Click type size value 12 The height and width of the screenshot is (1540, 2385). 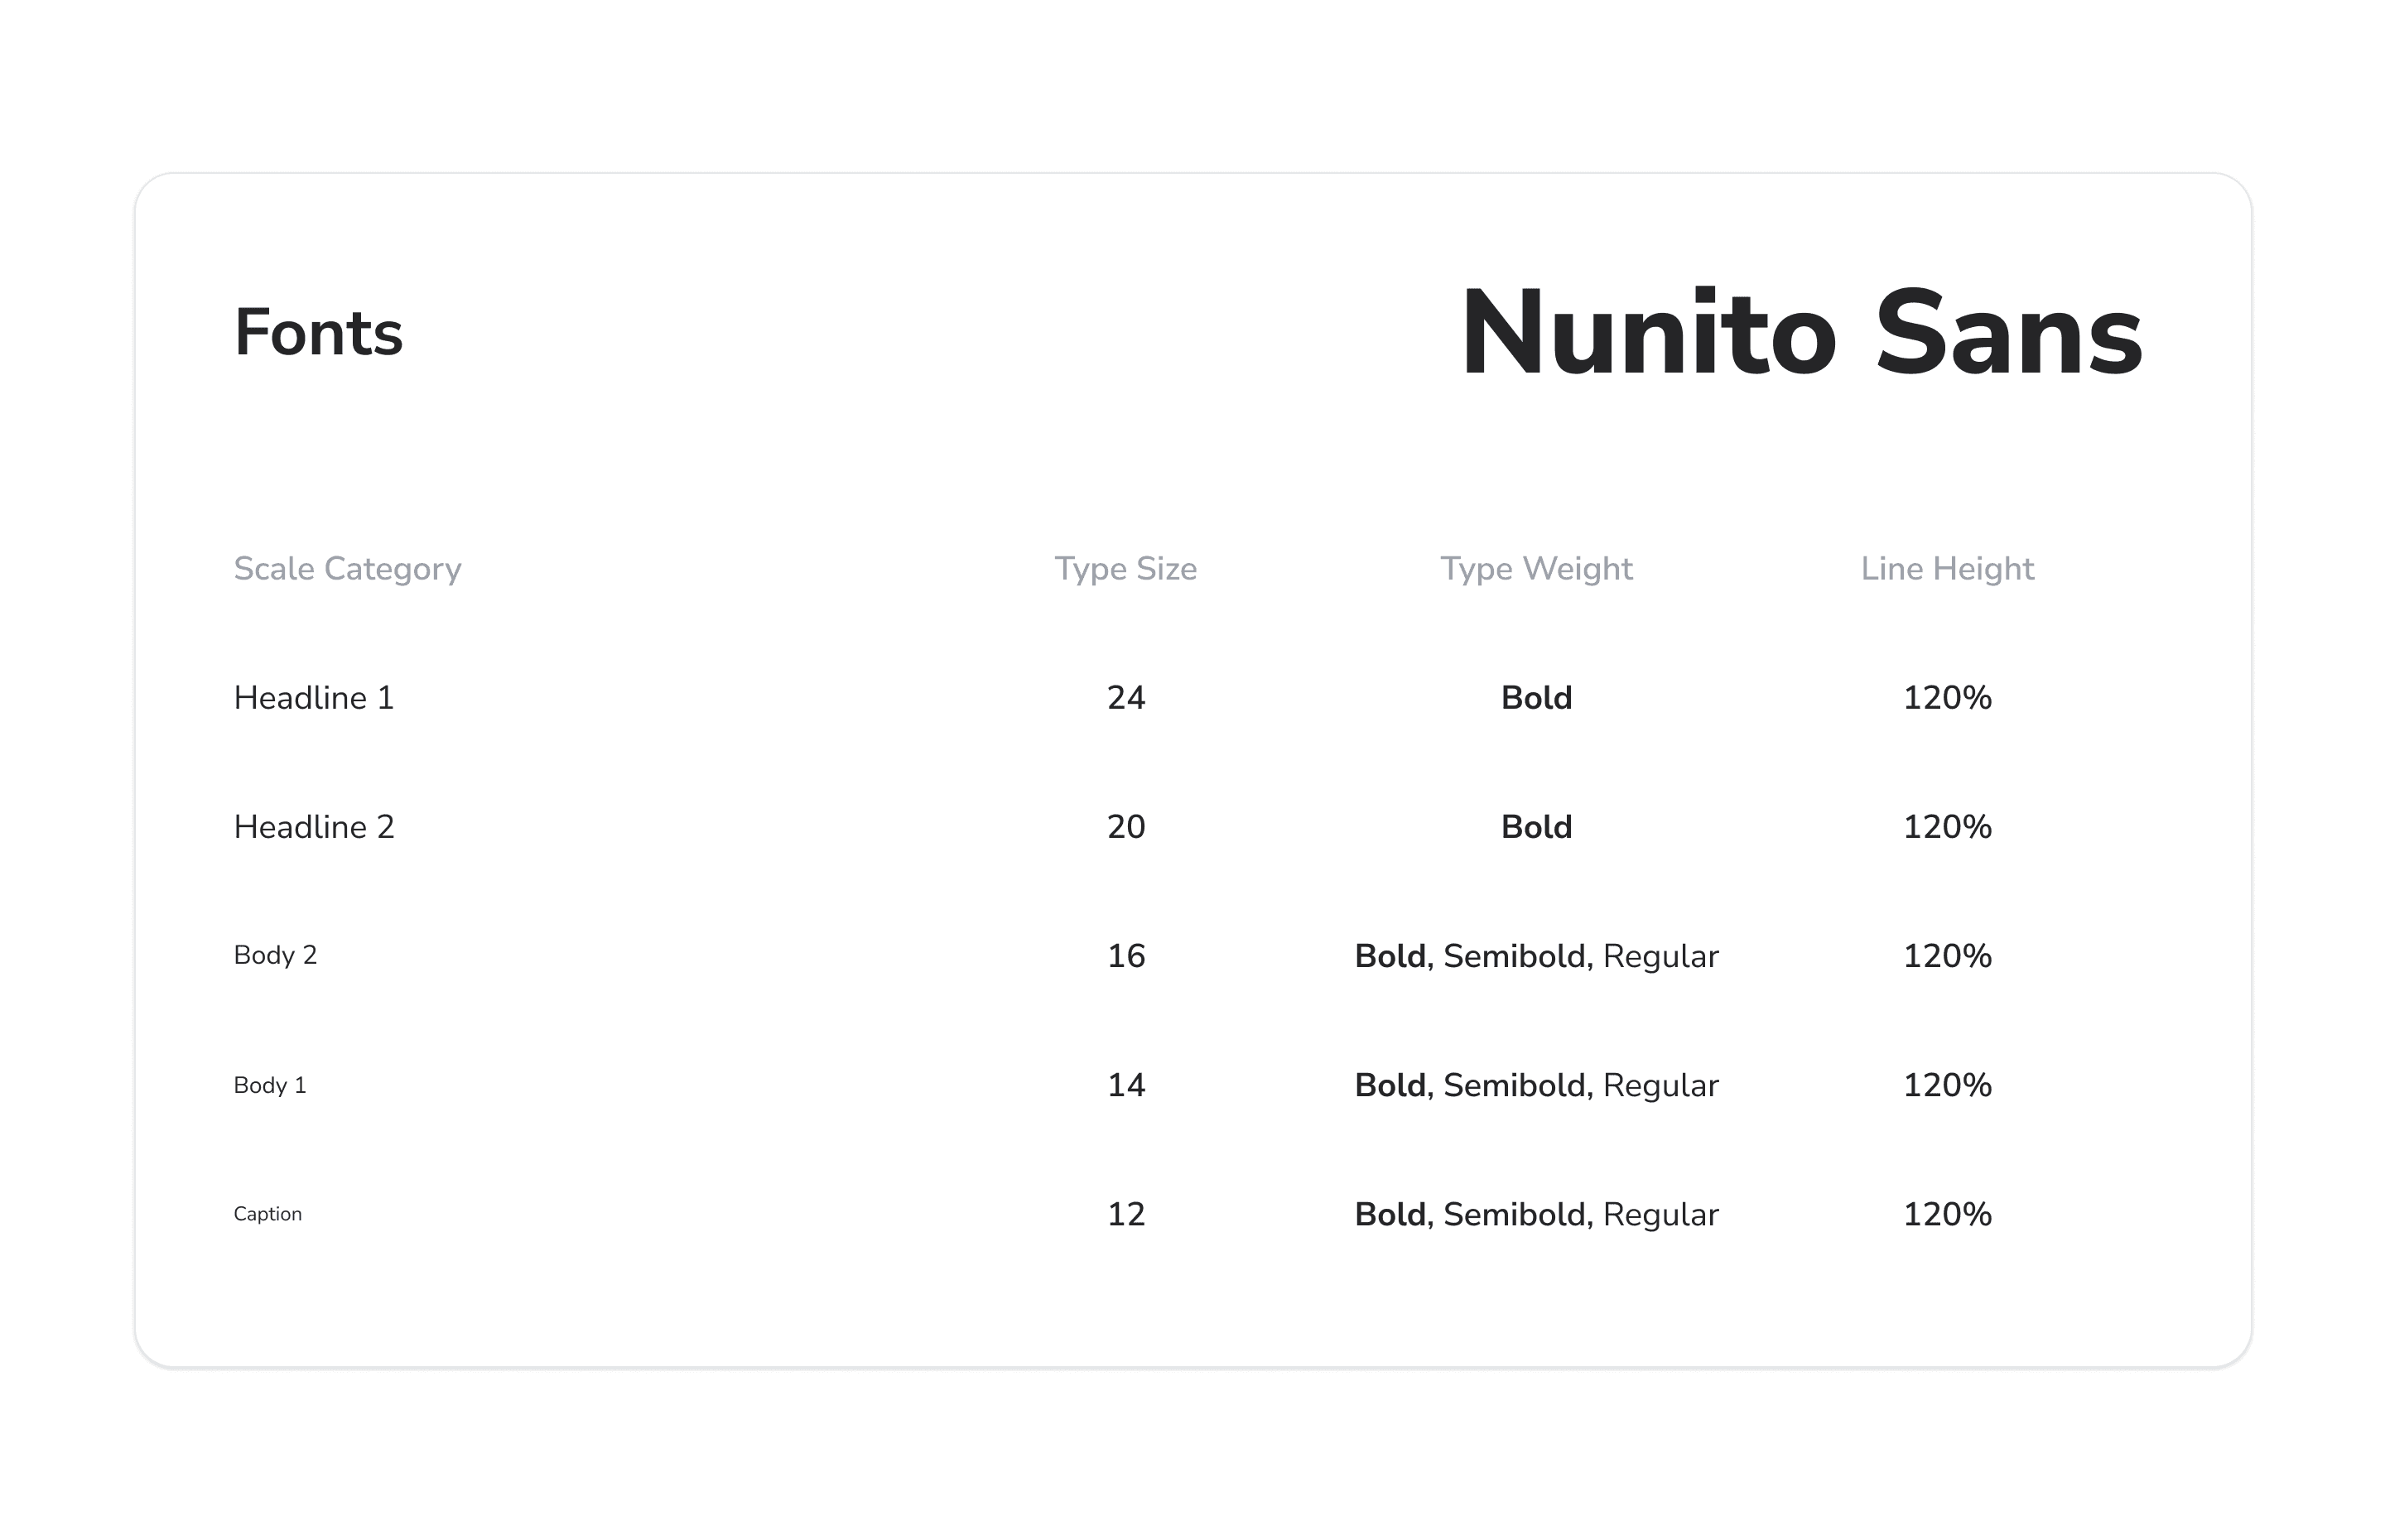point(1126,1214)
